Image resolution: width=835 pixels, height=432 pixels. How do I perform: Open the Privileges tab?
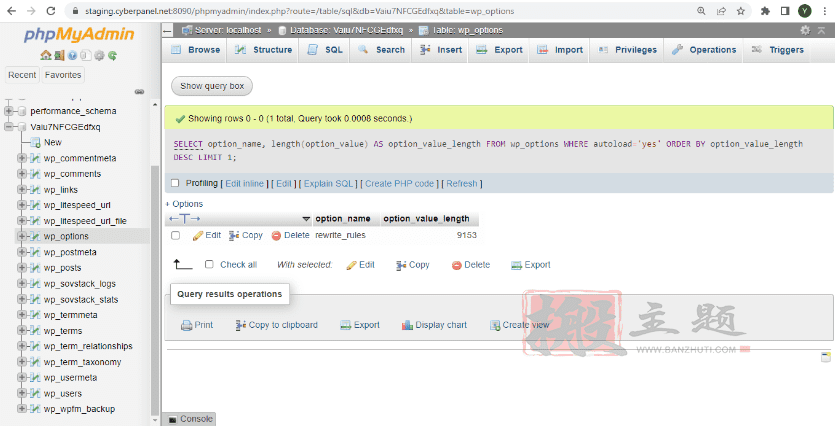627,50
